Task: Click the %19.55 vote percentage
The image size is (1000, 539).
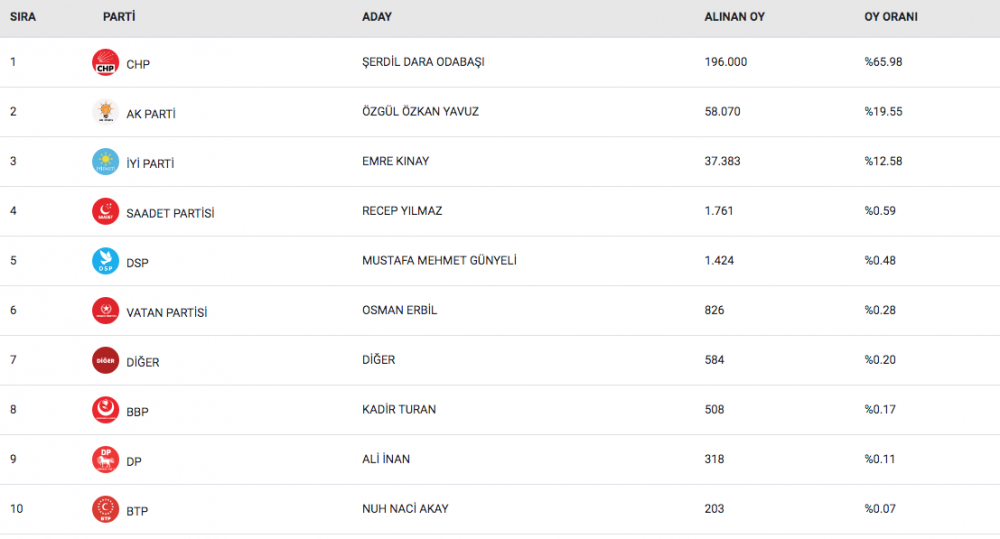Action: click(883, 112)
